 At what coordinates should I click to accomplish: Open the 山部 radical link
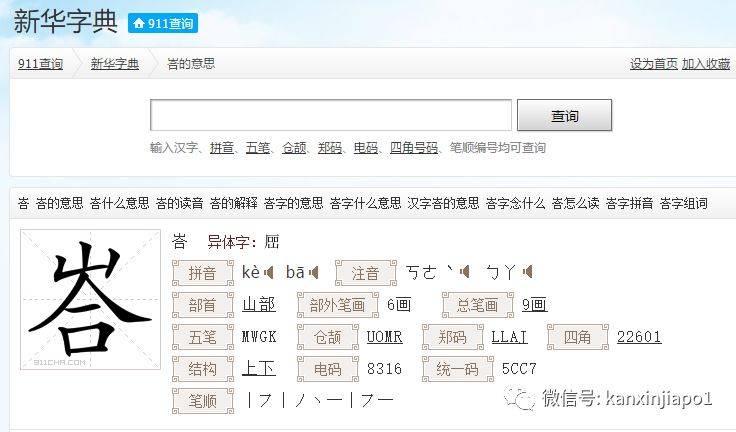click(x=258, y=304)
